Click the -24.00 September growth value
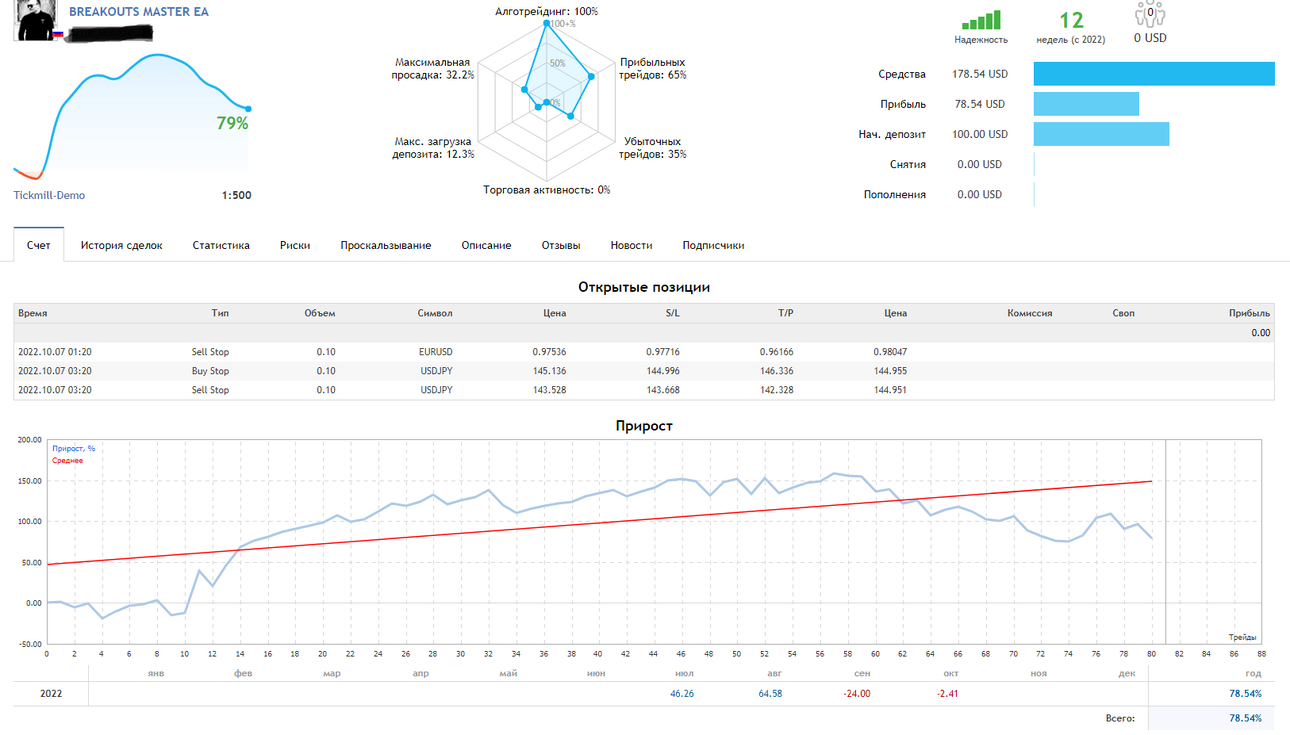The width and height of the screenshot is (1290, 735). 856,693
